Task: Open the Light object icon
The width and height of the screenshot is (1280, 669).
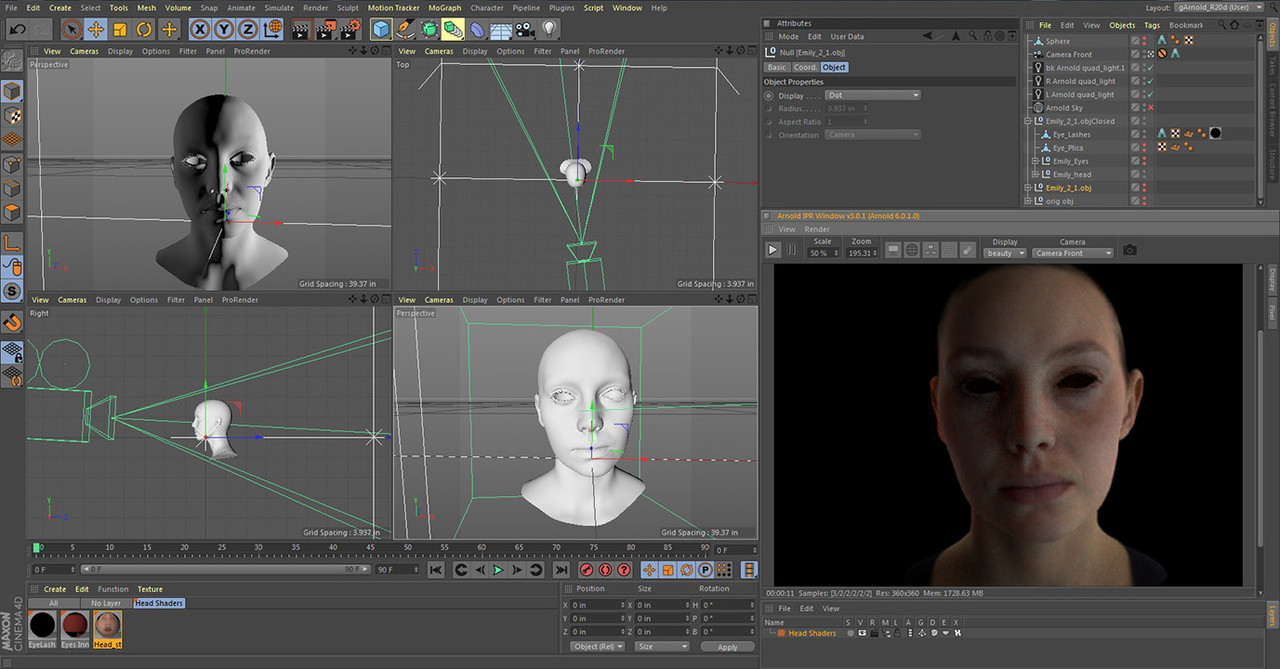Action: pos(549,29)
